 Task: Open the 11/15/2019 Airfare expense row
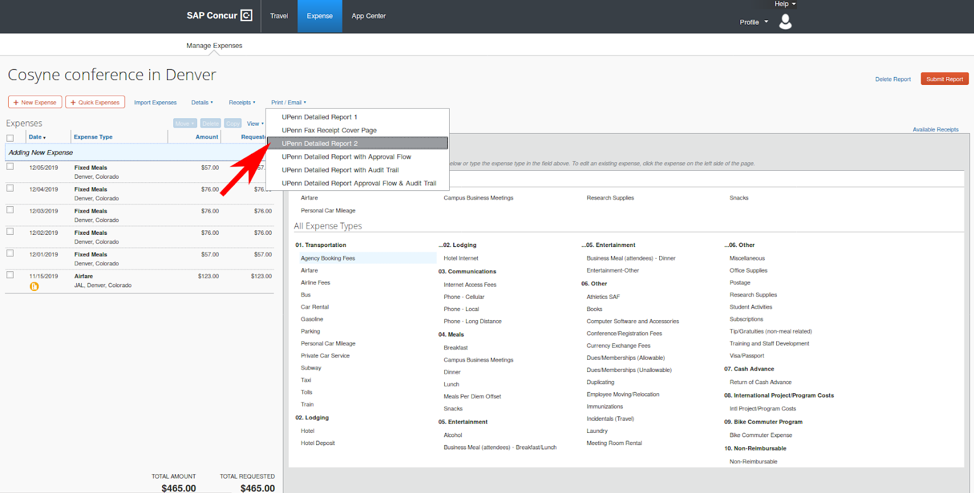pos(139,281)
